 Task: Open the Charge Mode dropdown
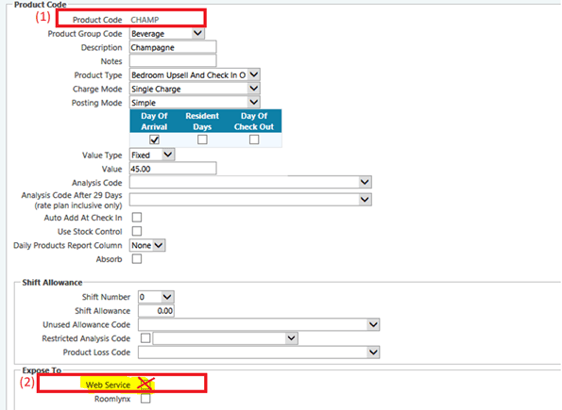coord(195,89)
